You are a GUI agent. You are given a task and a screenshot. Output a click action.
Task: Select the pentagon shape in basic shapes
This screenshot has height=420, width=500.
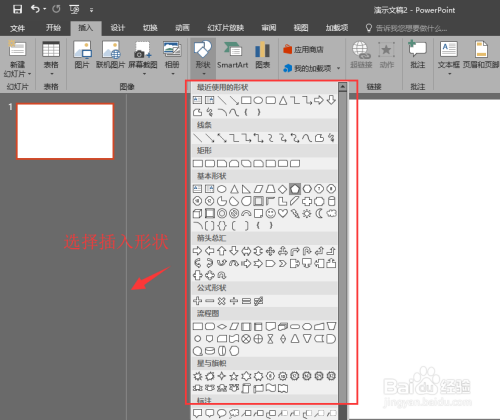pos(295,189)
